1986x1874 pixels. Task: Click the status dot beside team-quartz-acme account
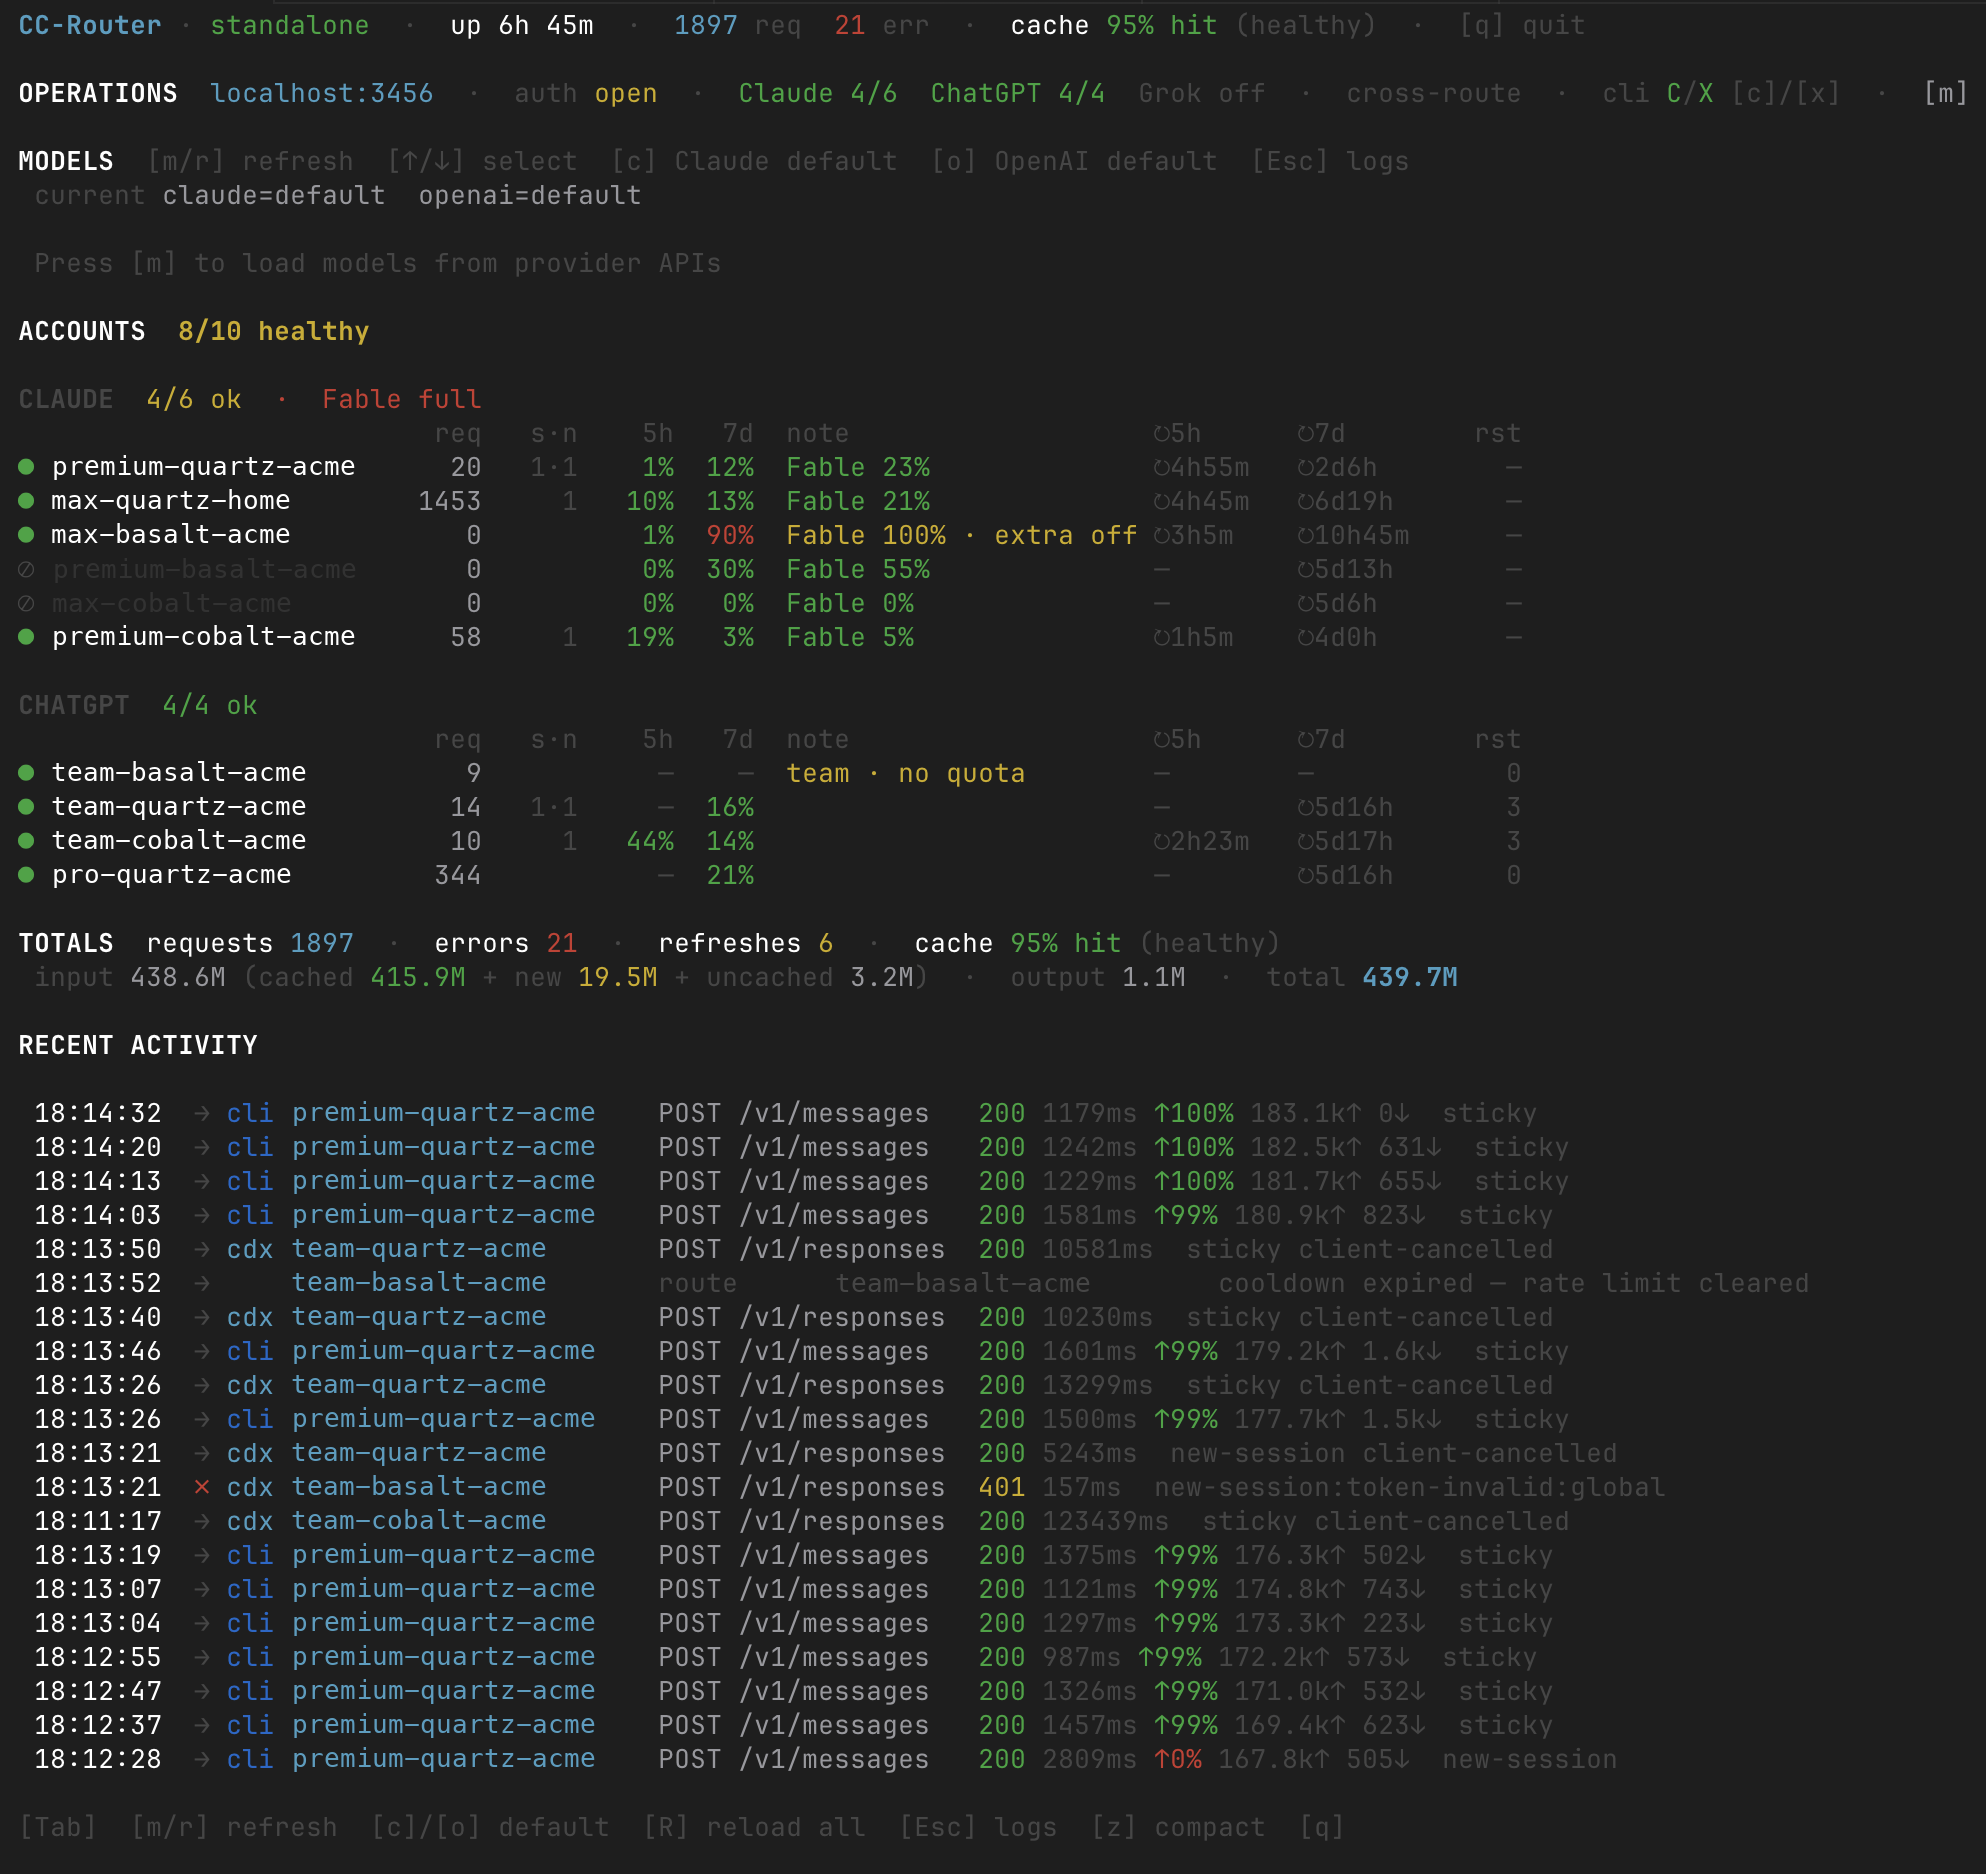click(x=27, y=807)
